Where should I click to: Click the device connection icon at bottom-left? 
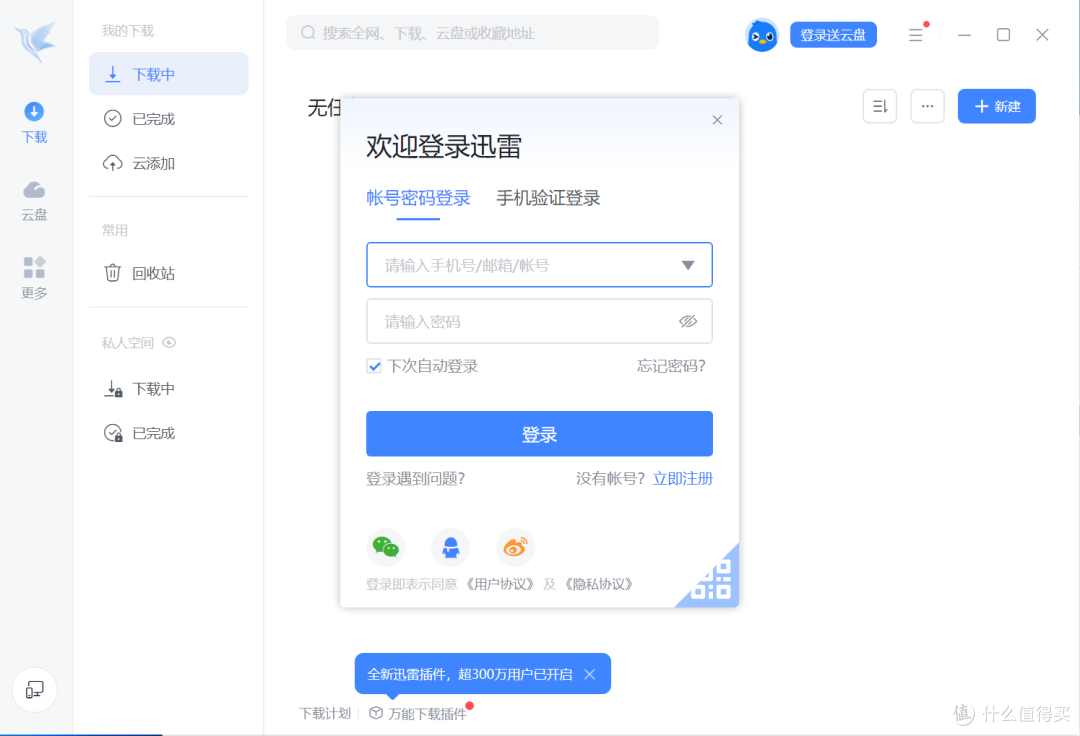point(34,689)
